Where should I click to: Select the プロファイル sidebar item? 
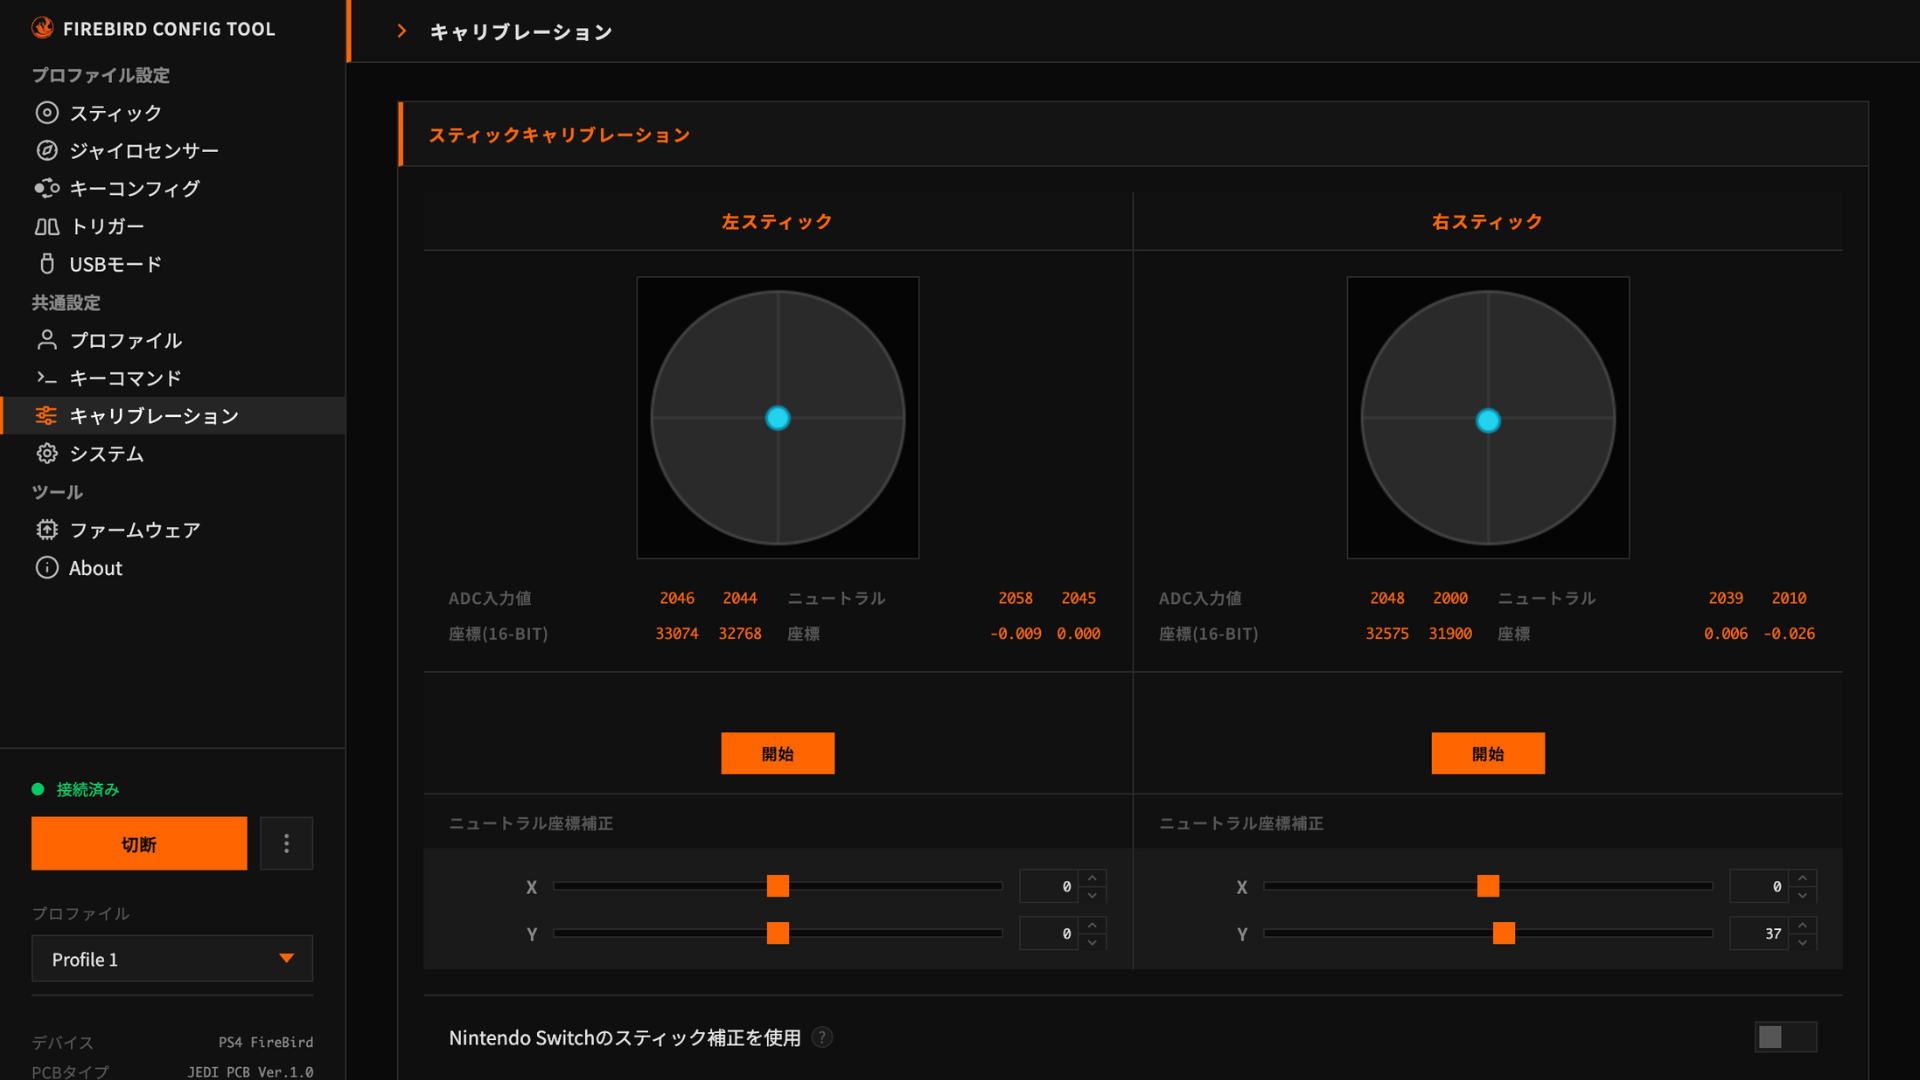[x=125, y=340]
